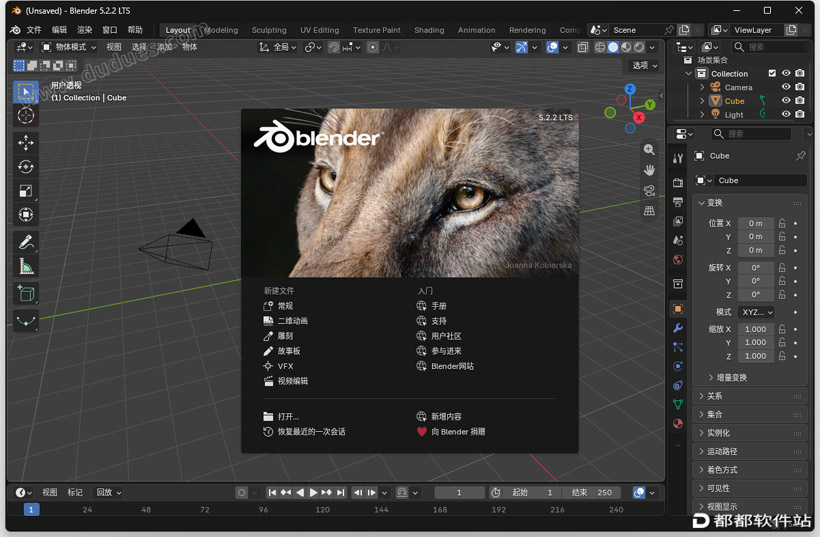This screenshot has height=537, width=820.
Task: Switch perspective/orthographic grid icon
Action: (649, 211)
